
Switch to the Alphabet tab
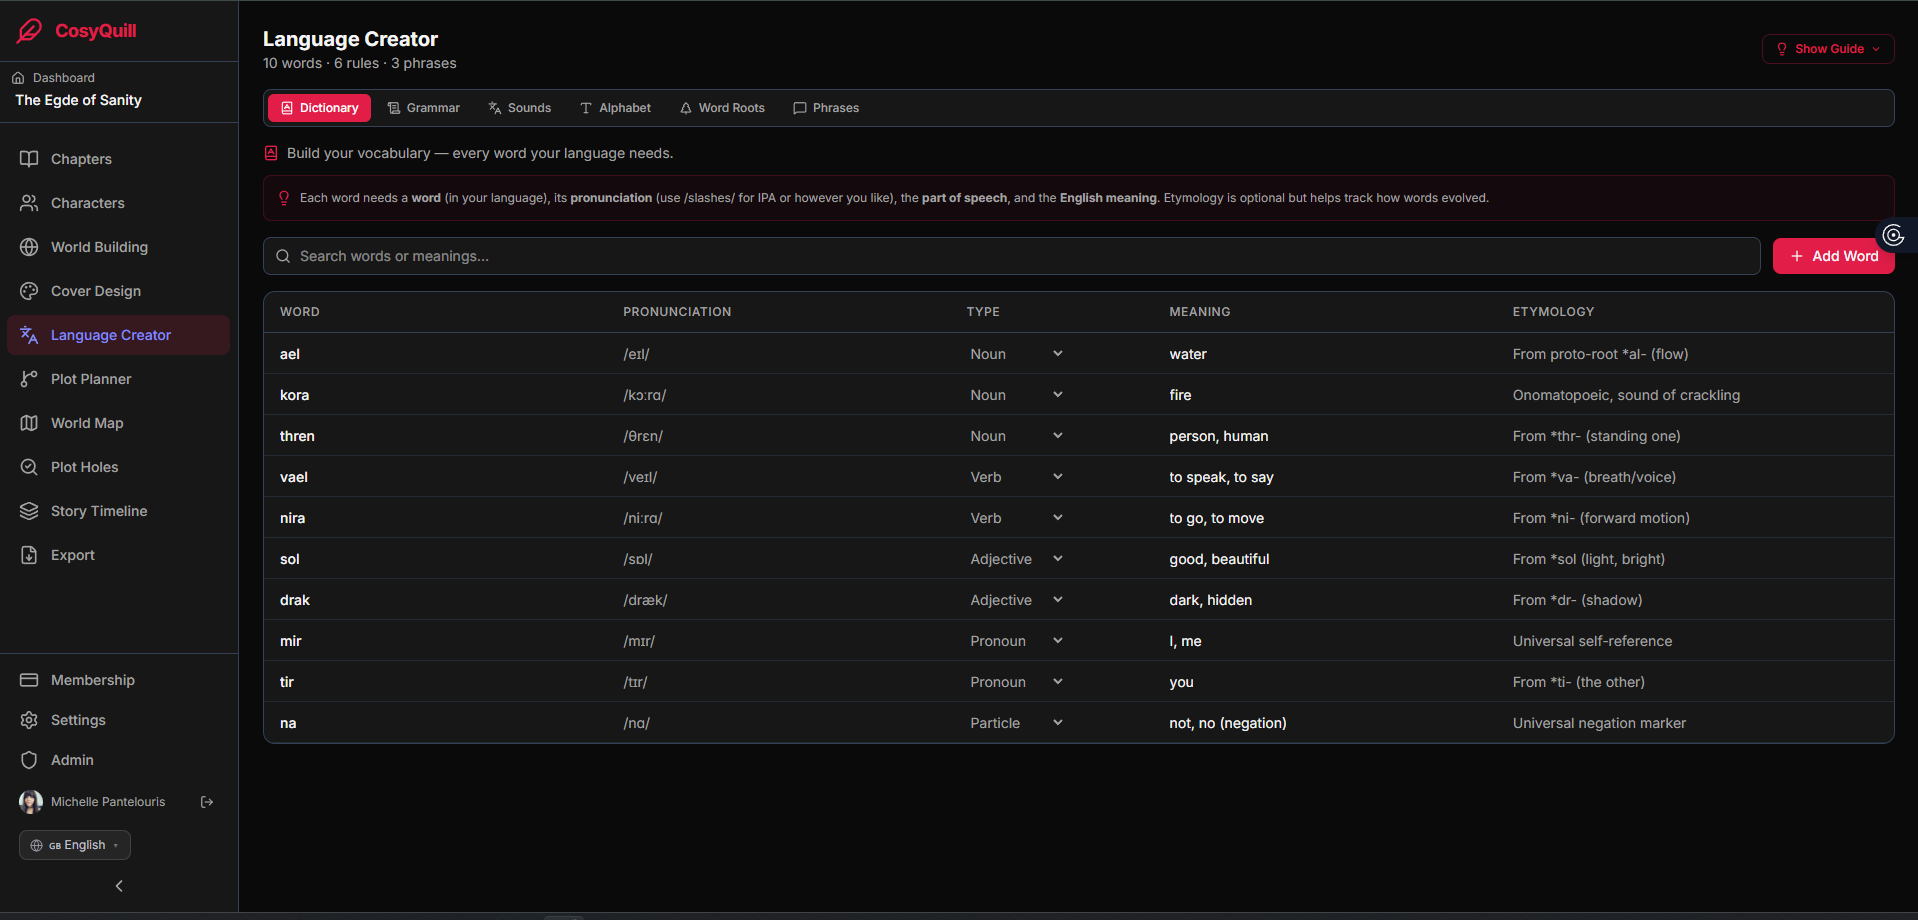tap(616, 108)
